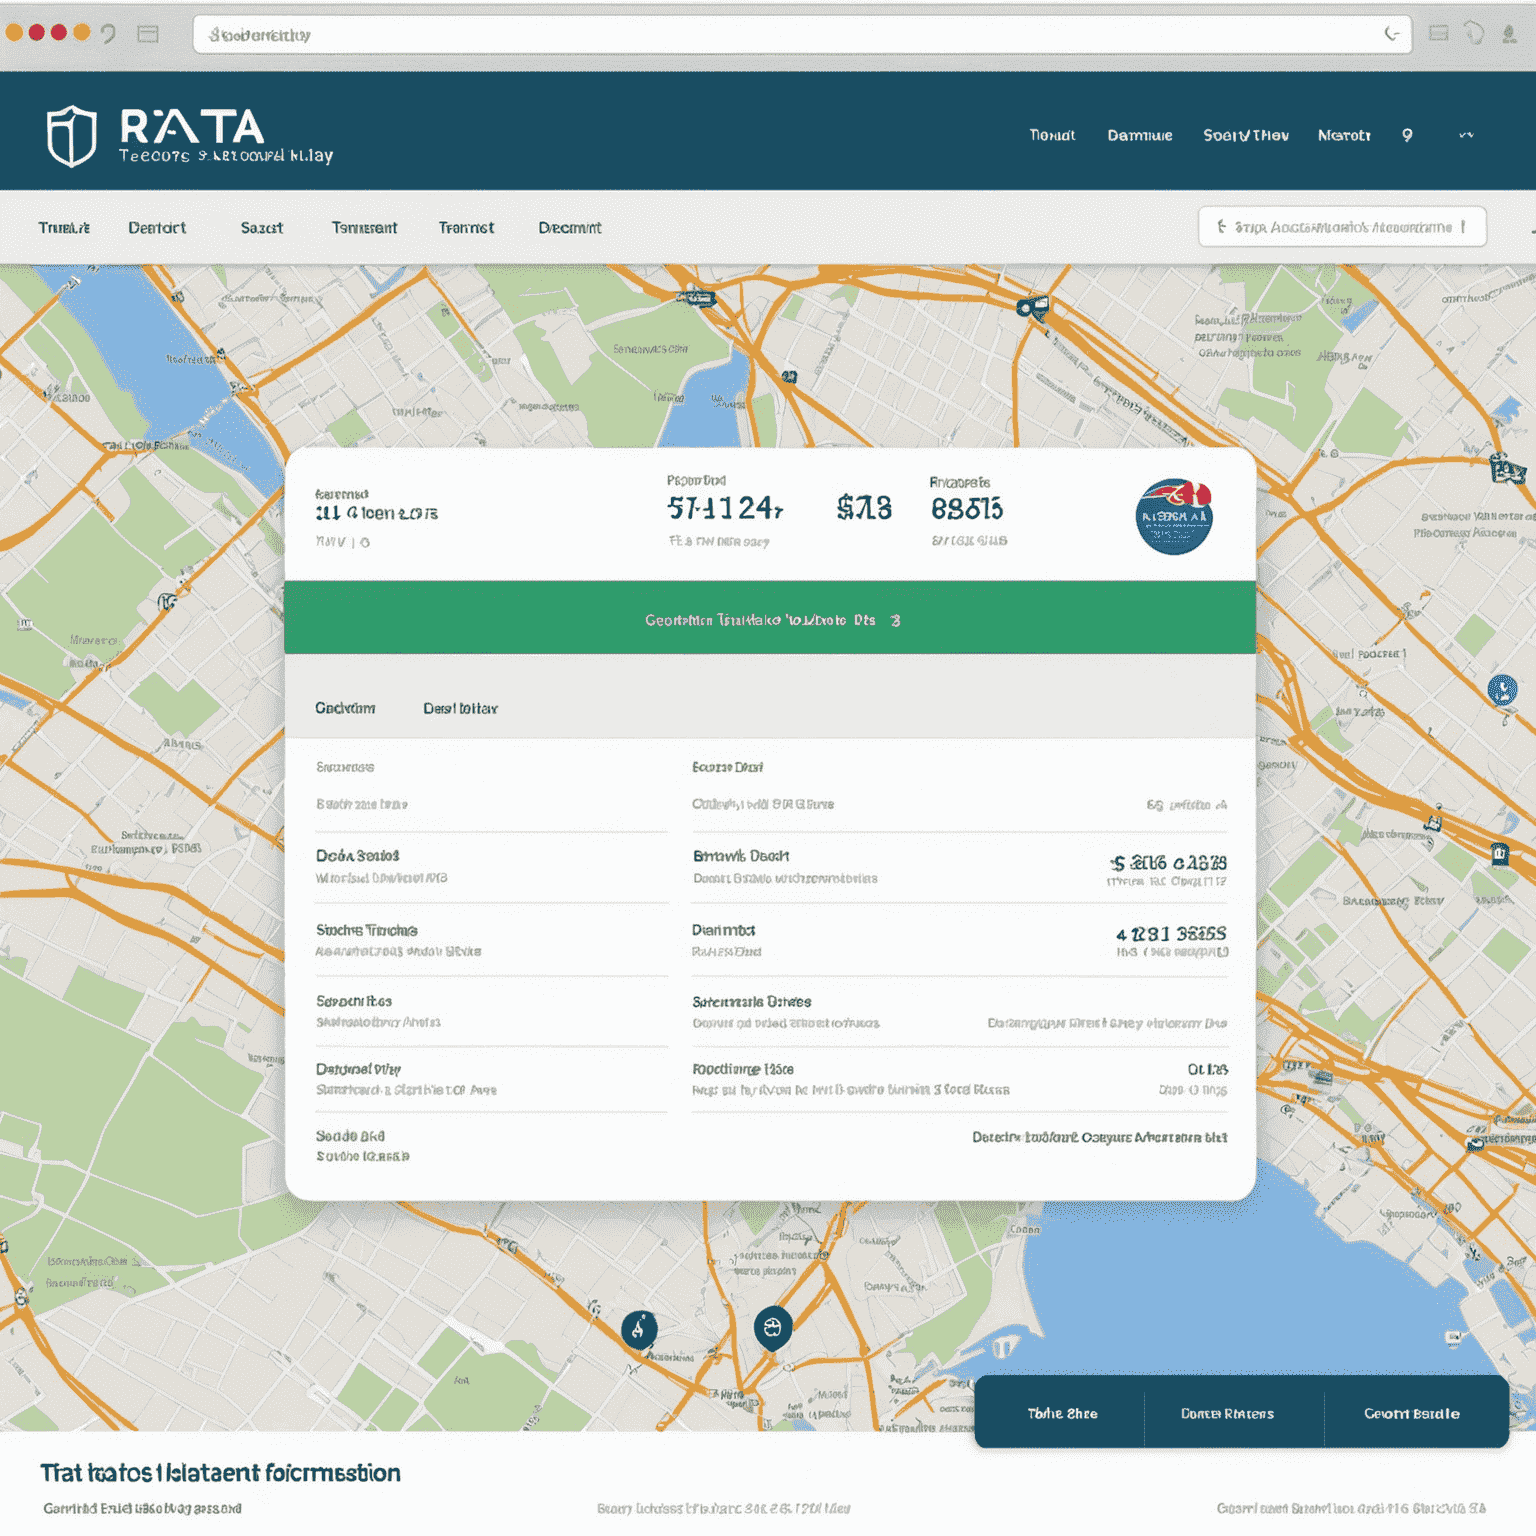Click the search field in the sub-navigation bar
1536x1536 pixels.
[x=1342, y=227]
